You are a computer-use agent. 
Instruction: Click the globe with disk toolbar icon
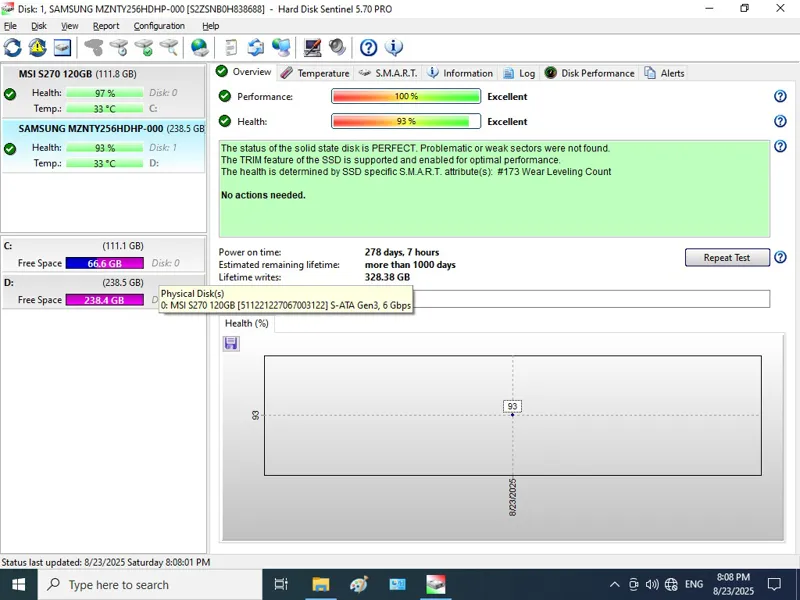(199, 47)
